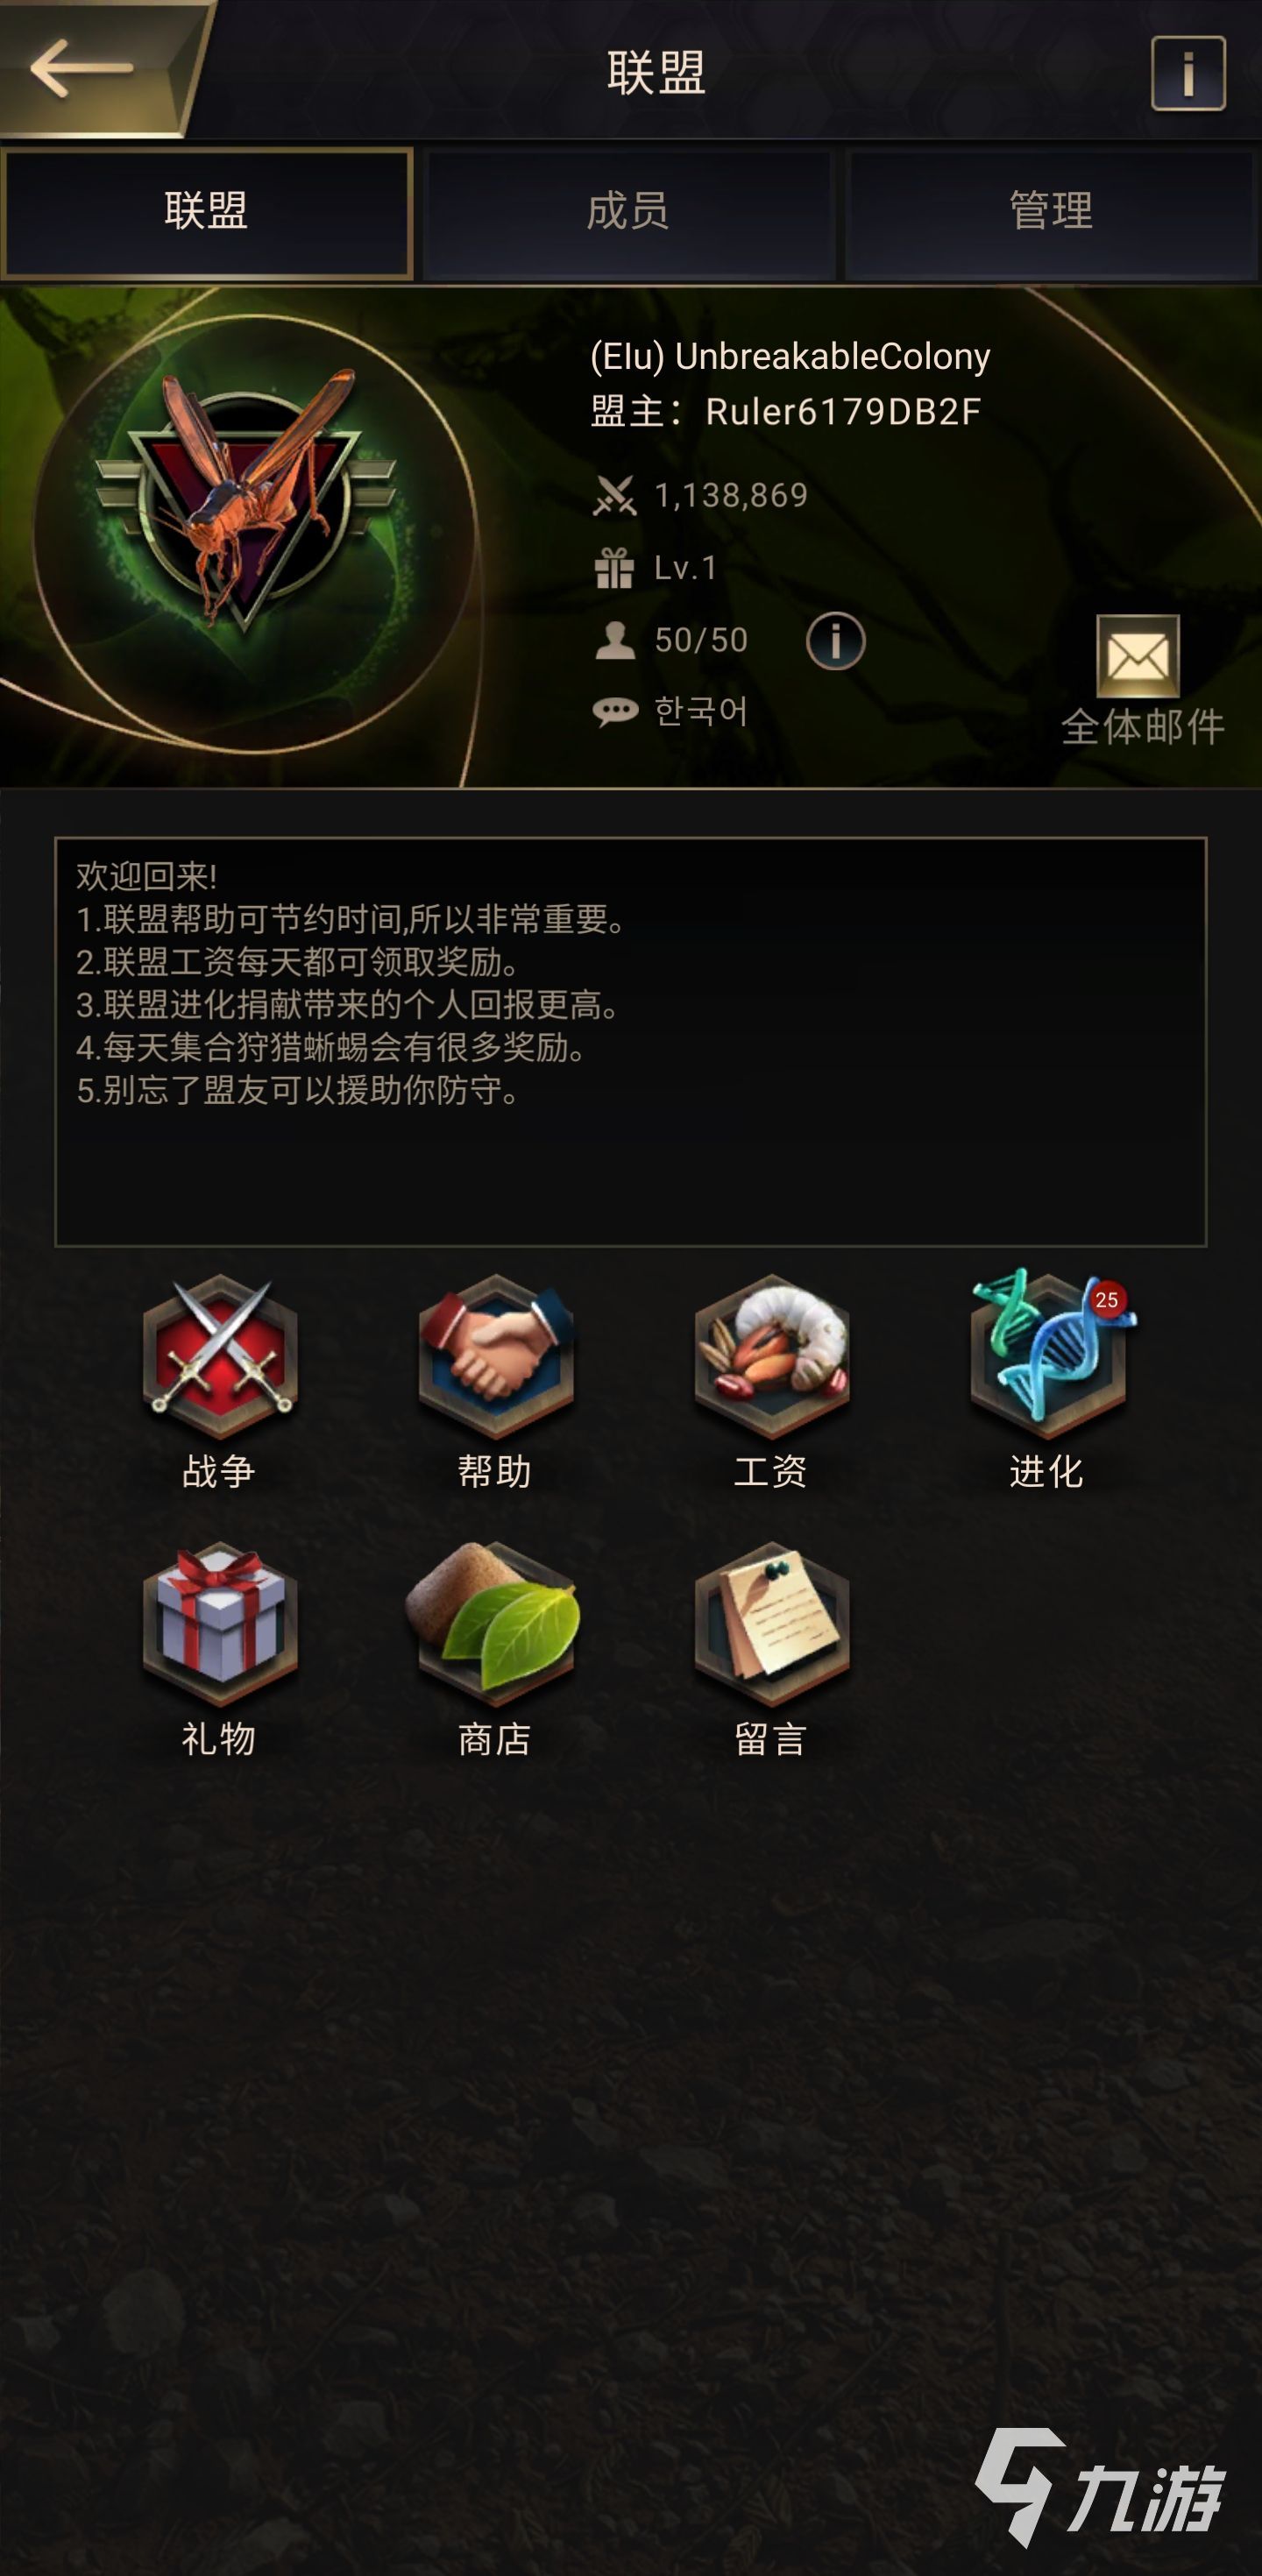This screenshot has height=2576, width=1262.
Task: Click the red 25 notification badge
Action: coord(1106,1300)
